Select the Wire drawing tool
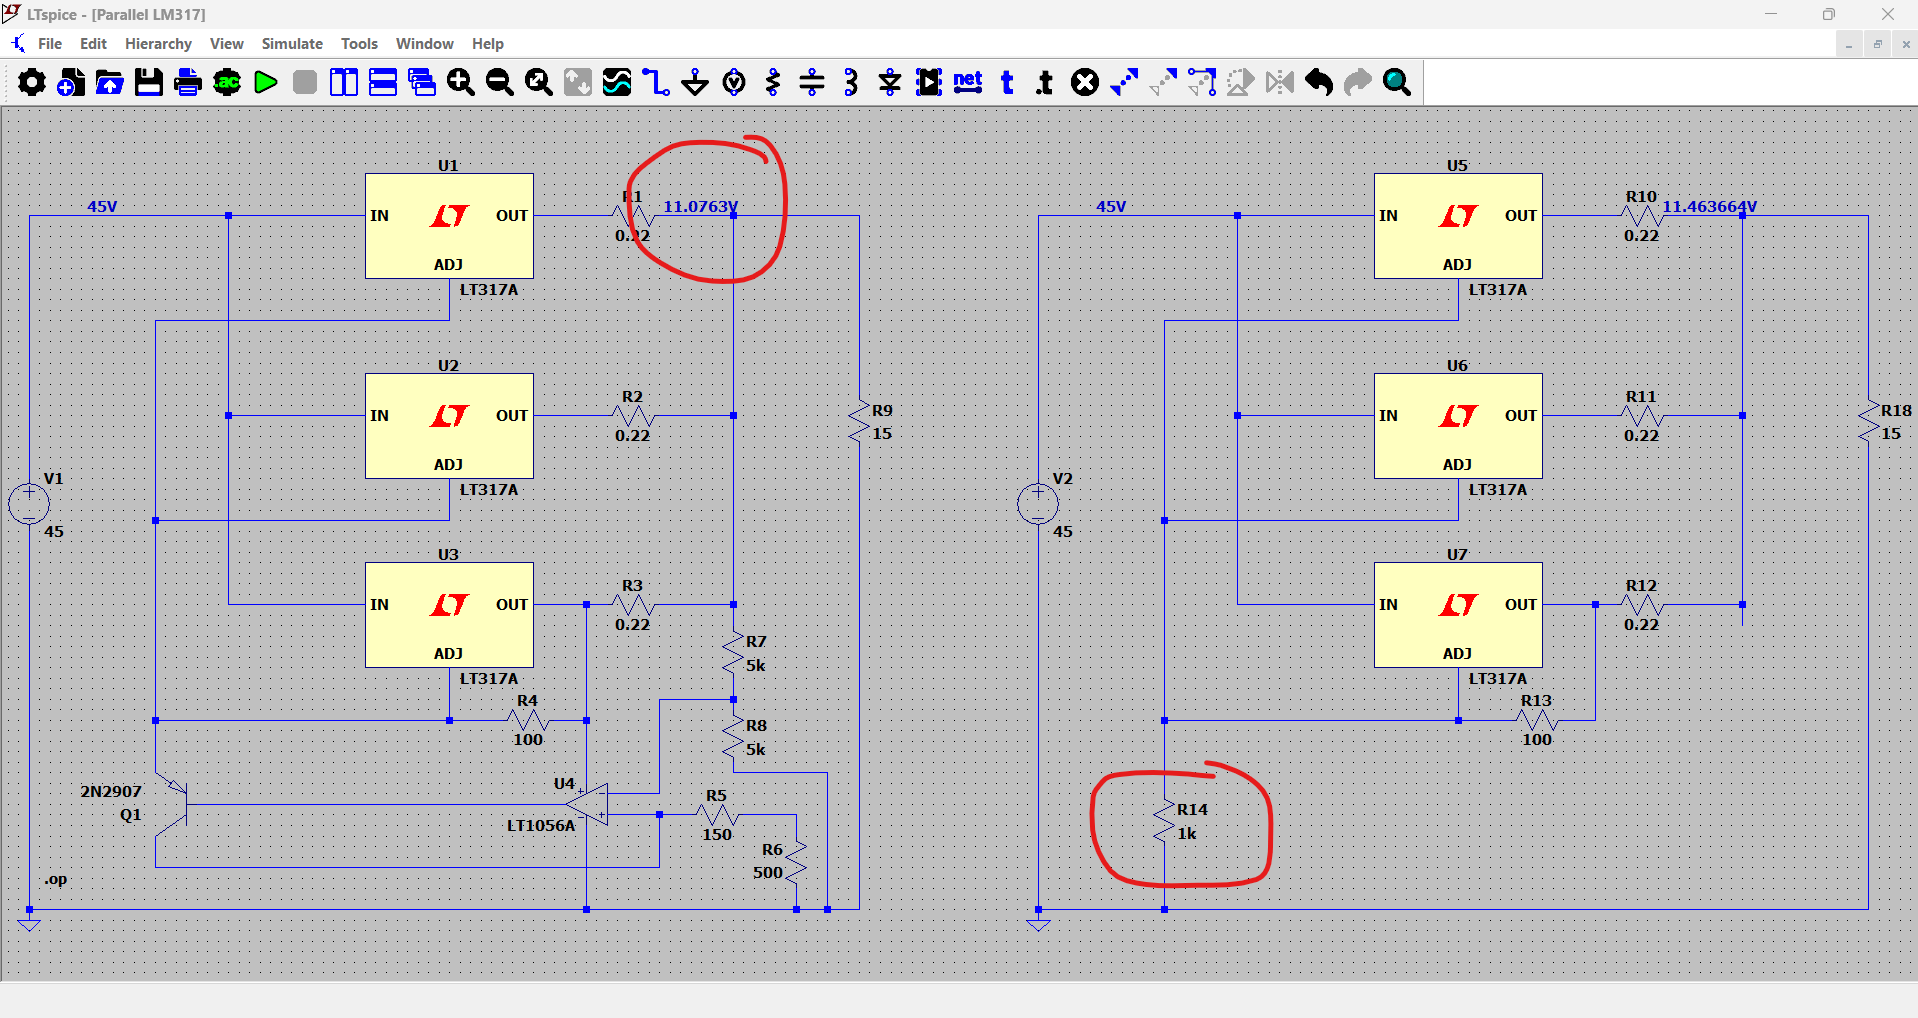 (x=656, y=82)
